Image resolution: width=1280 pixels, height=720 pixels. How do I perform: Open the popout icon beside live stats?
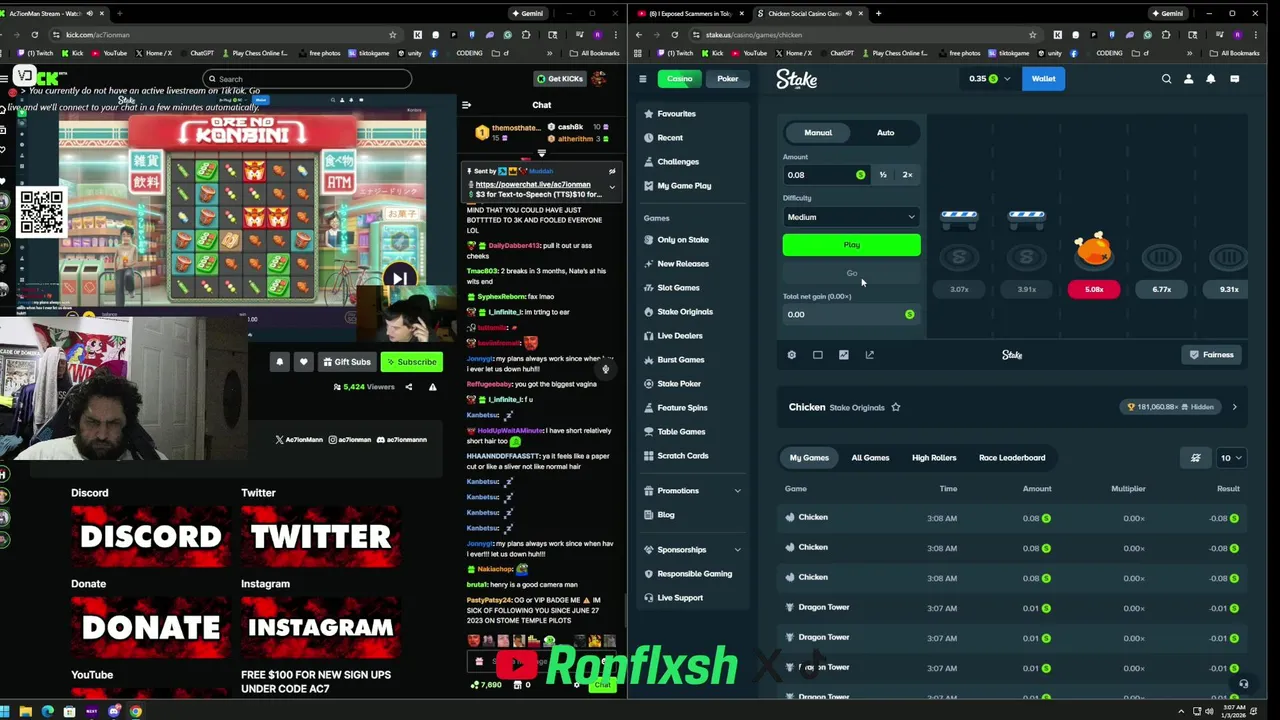pos(870,355)
